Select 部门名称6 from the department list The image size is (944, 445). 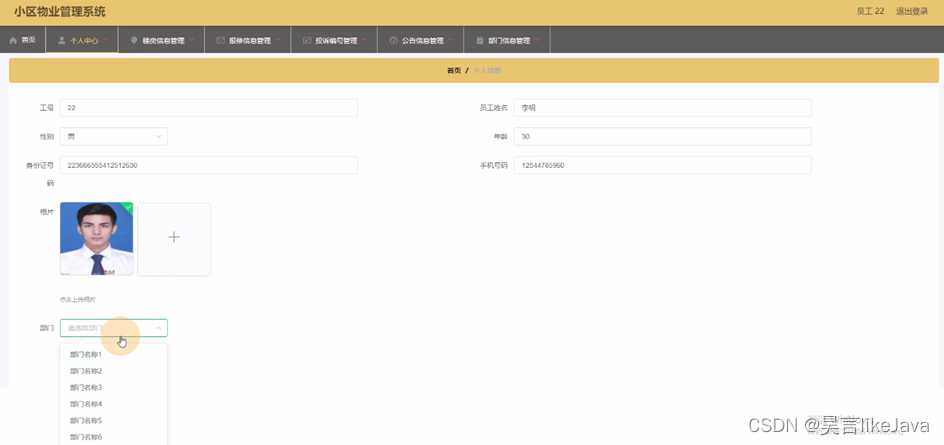[114, 437]
